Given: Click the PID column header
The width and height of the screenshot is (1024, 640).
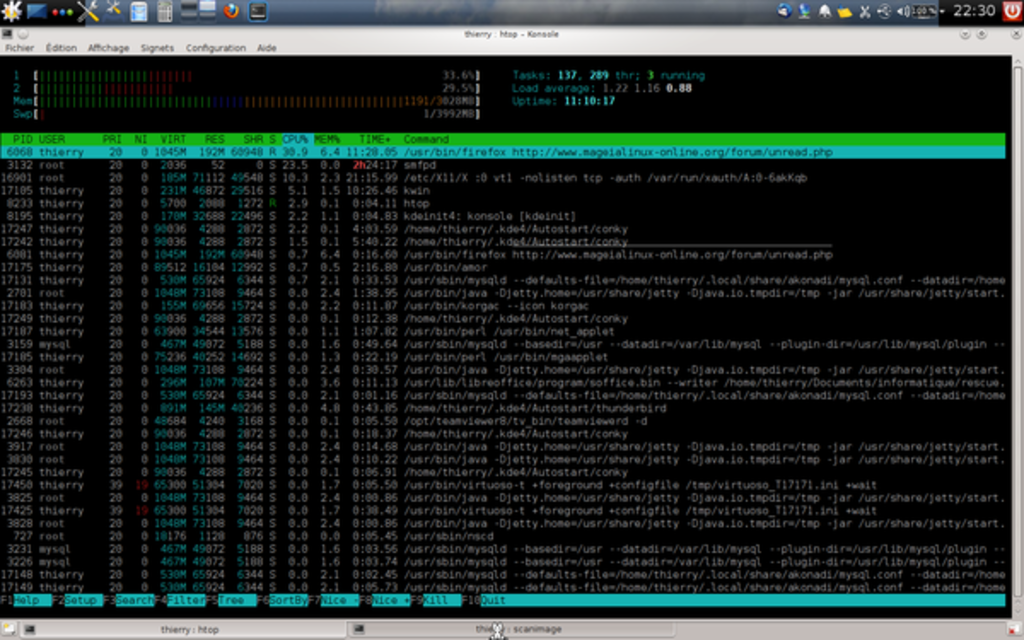Looking at the screenshot, I should click(x=22, y=139).
